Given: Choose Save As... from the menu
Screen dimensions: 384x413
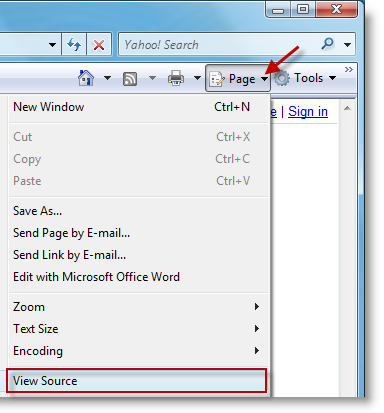Looking at the screenshot, I should (138, 211).
